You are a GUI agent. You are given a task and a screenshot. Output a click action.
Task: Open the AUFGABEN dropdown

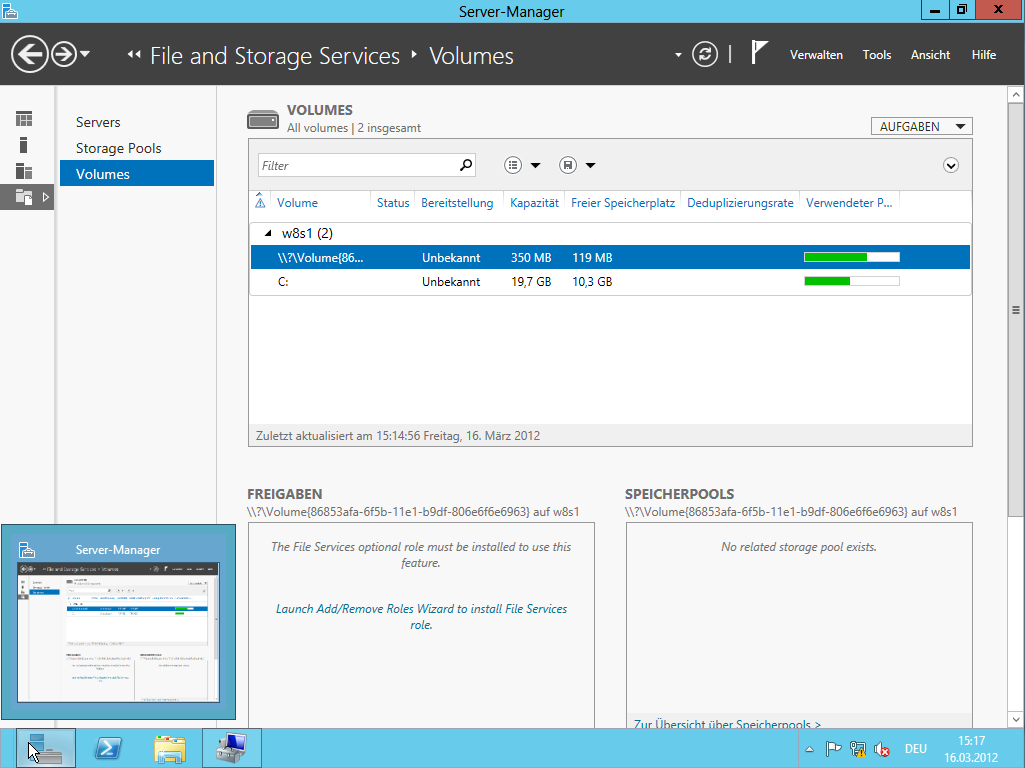pyautogui.click(x=921, y=127)
